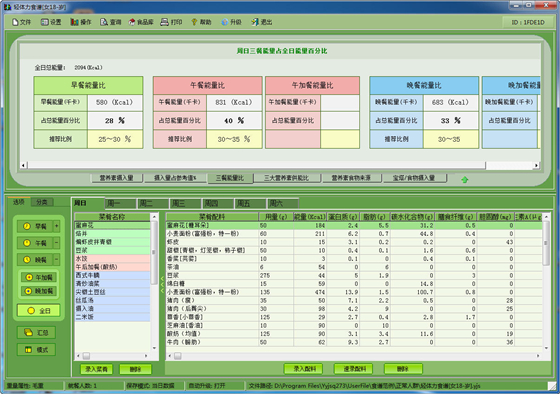Viewport: 560px width, 394px height.
Task: Switch to the 三大营养素供能比 chart tab
Action: pos(287,178)
